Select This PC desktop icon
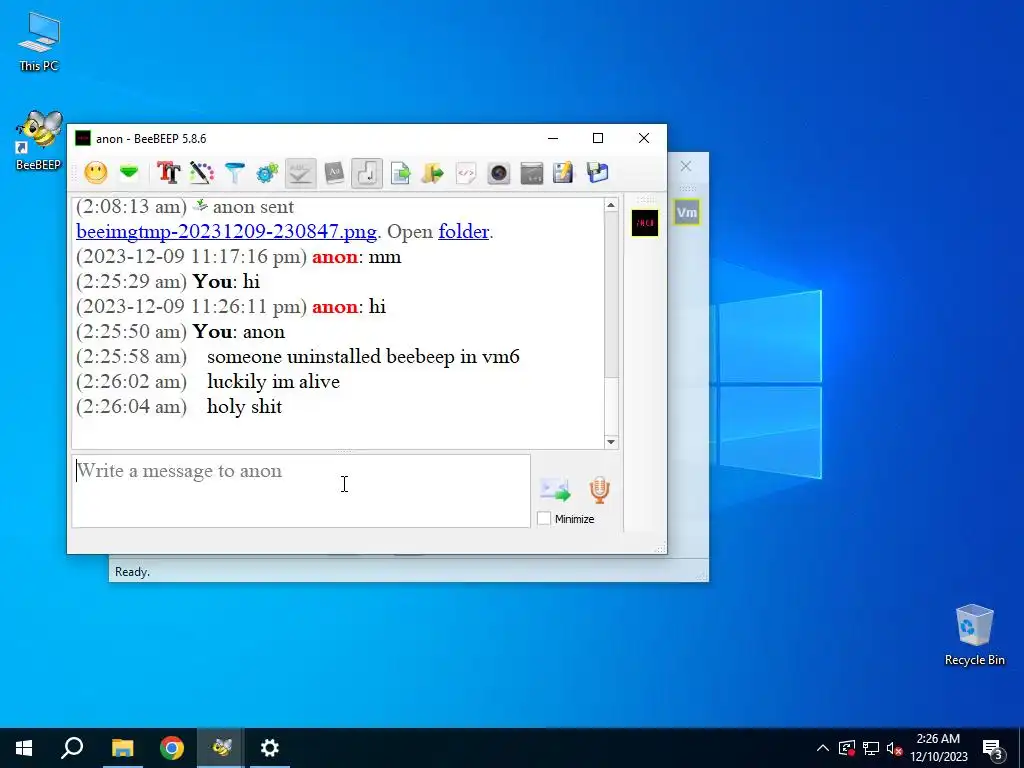The height and width of the screenshot is (768, 1024). click(39, 42)
